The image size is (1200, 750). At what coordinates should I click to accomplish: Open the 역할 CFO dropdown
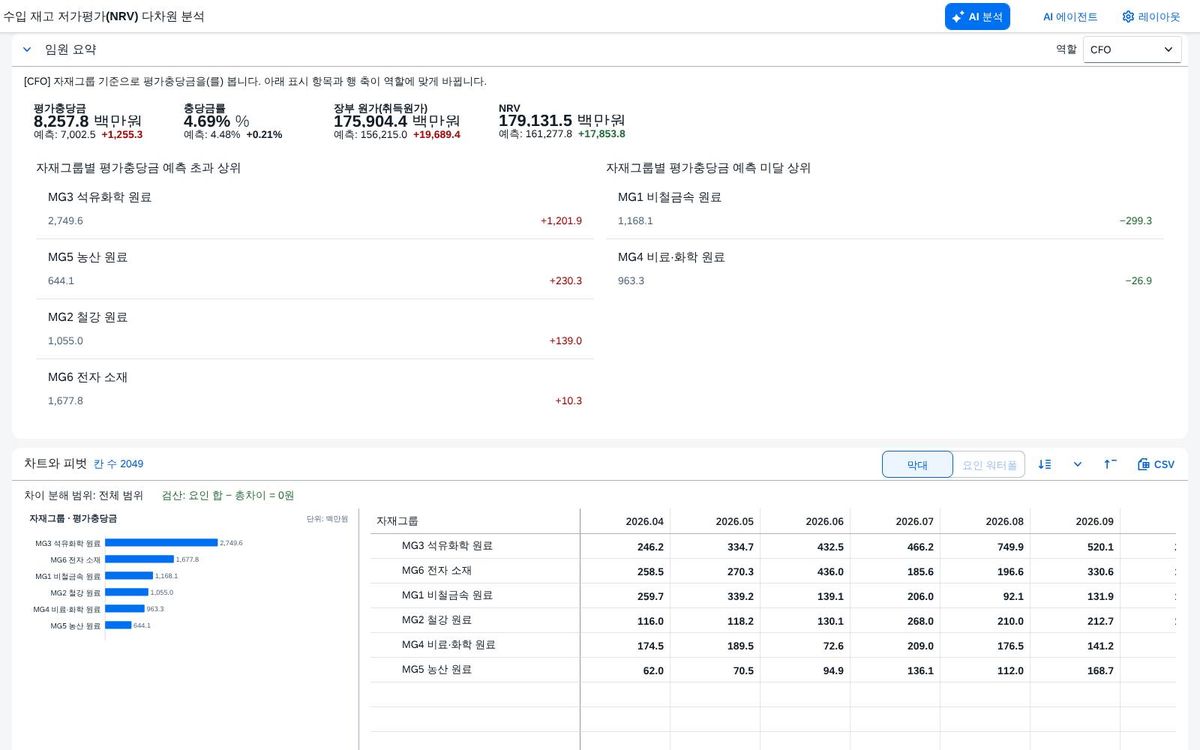[1132, 49]
